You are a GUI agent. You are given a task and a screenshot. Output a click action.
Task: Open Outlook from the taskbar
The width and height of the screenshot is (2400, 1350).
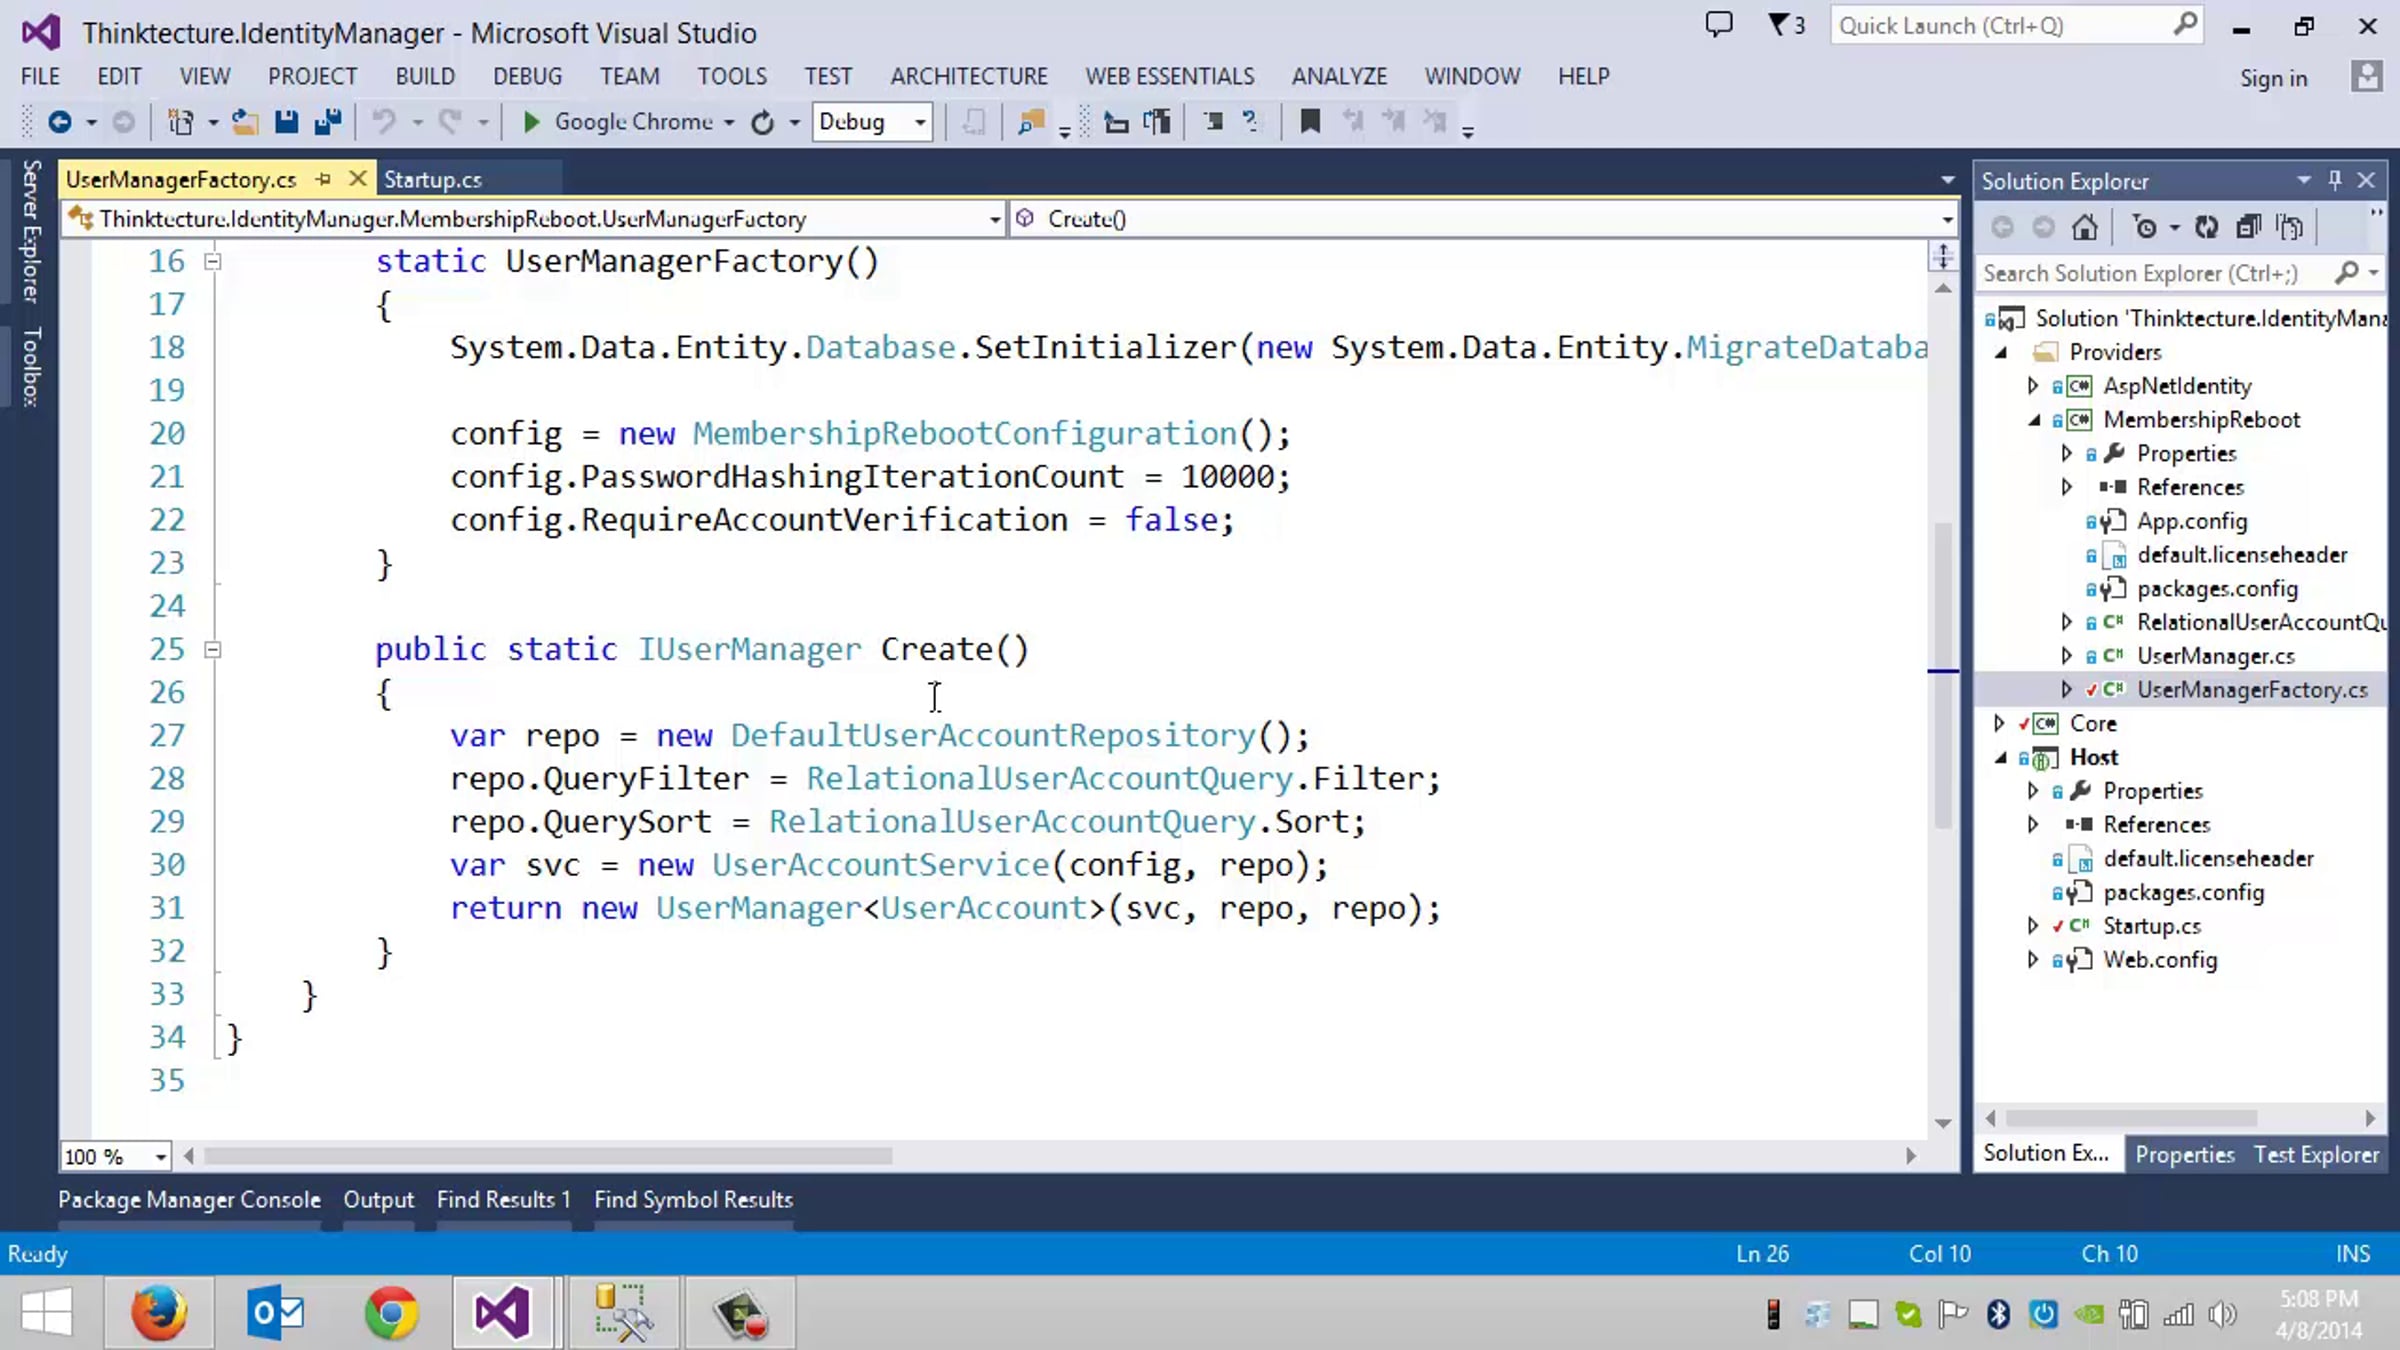click(x=275, y=1312)
